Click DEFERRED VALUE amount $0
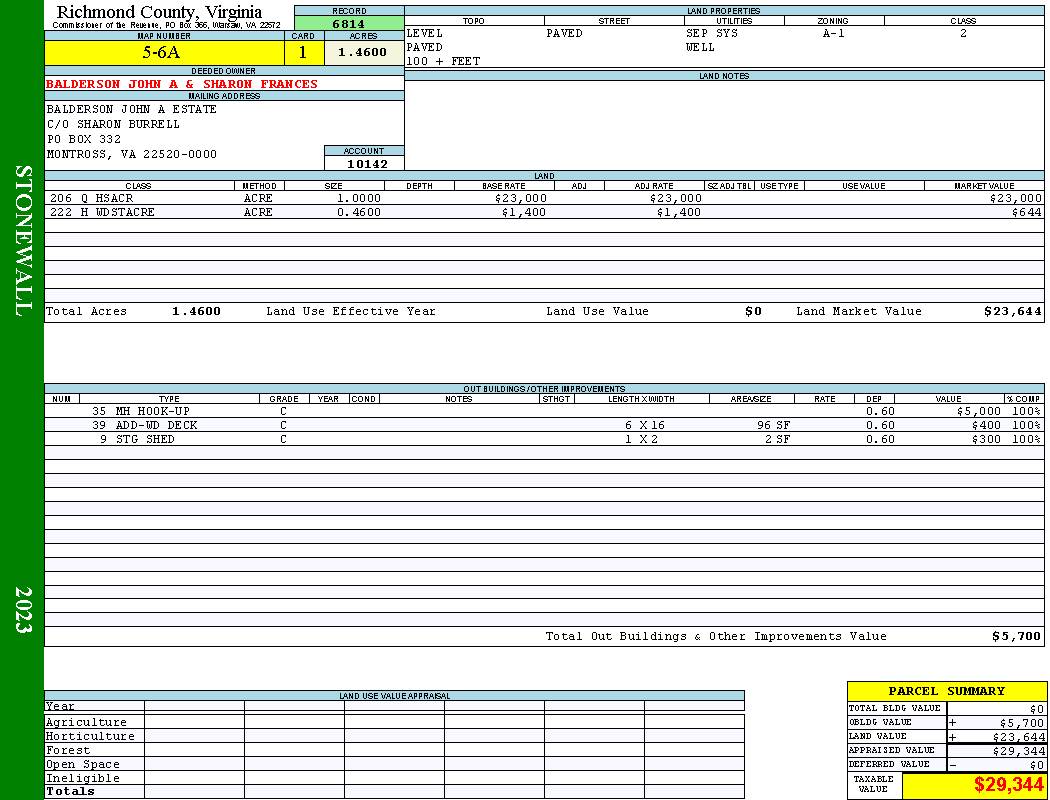Viewport: 1050px width, 800px height. (x=1037, y=765)
